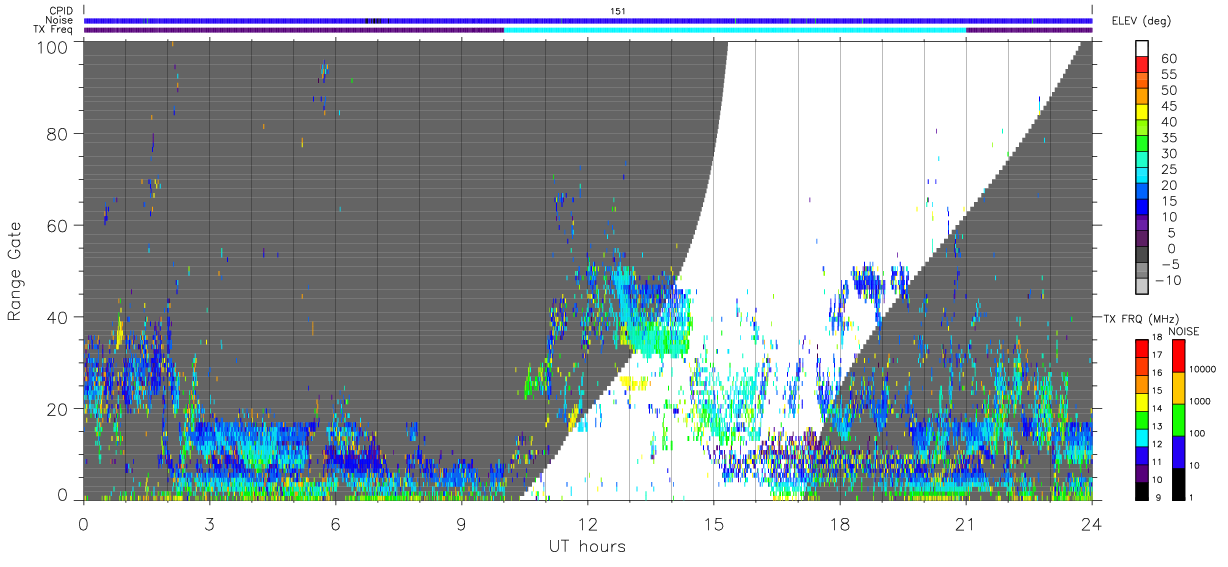Click the blue Noise bar above the plot
The image size is (1228, 567).
coord(588,20)
